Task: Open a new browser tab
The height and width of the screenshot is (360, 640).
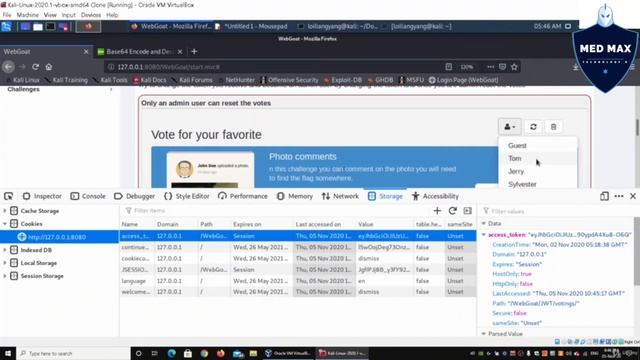Action: (194, 51)
